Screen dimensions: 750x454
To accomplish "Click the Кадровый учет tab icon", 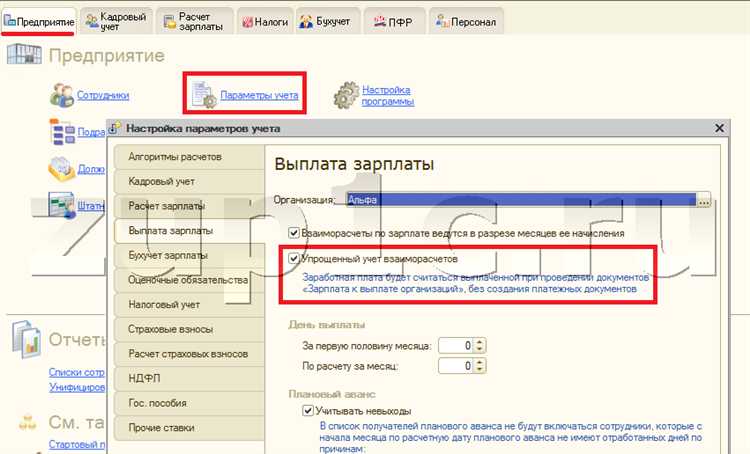I will (x=91, y=21).
